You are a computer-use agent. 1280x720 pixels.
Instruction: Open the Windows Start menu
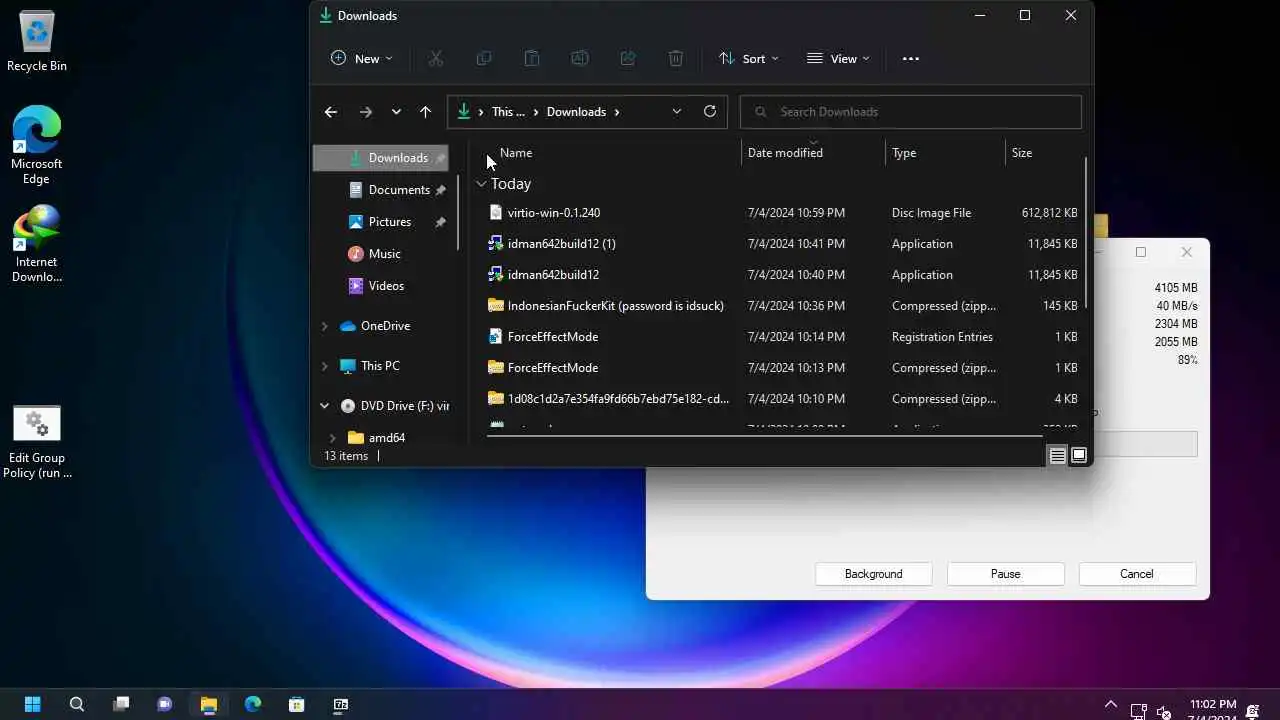point(33,704)
